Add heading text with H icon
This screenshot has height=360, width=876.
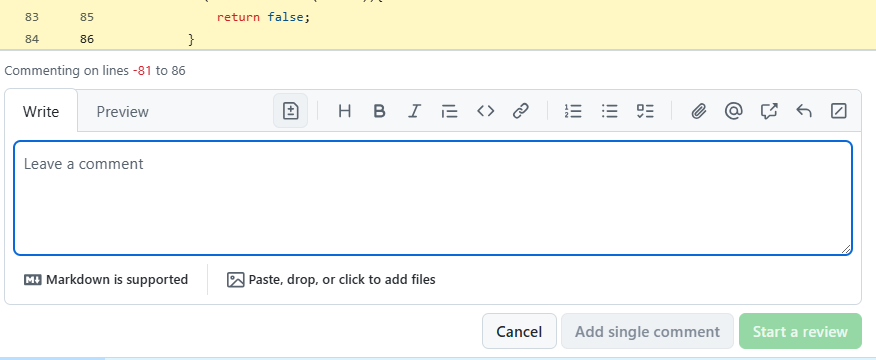345,111
